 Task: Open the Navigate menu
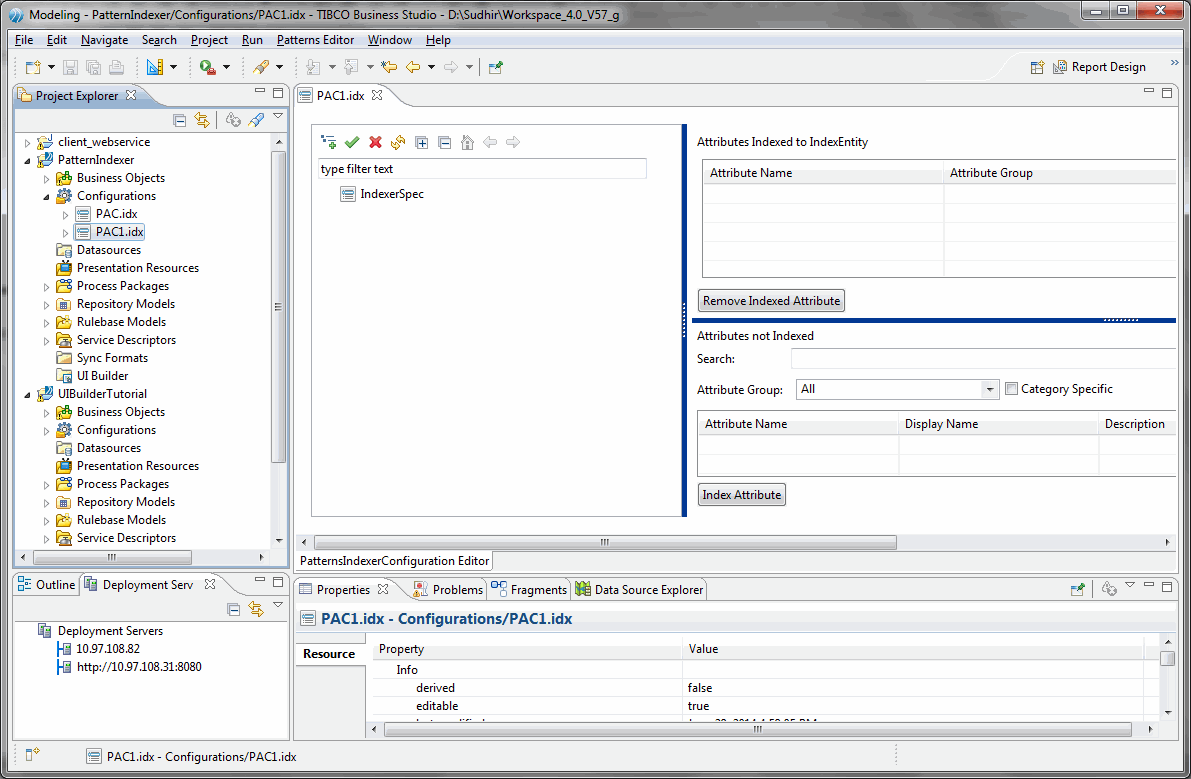click(104, 39)
